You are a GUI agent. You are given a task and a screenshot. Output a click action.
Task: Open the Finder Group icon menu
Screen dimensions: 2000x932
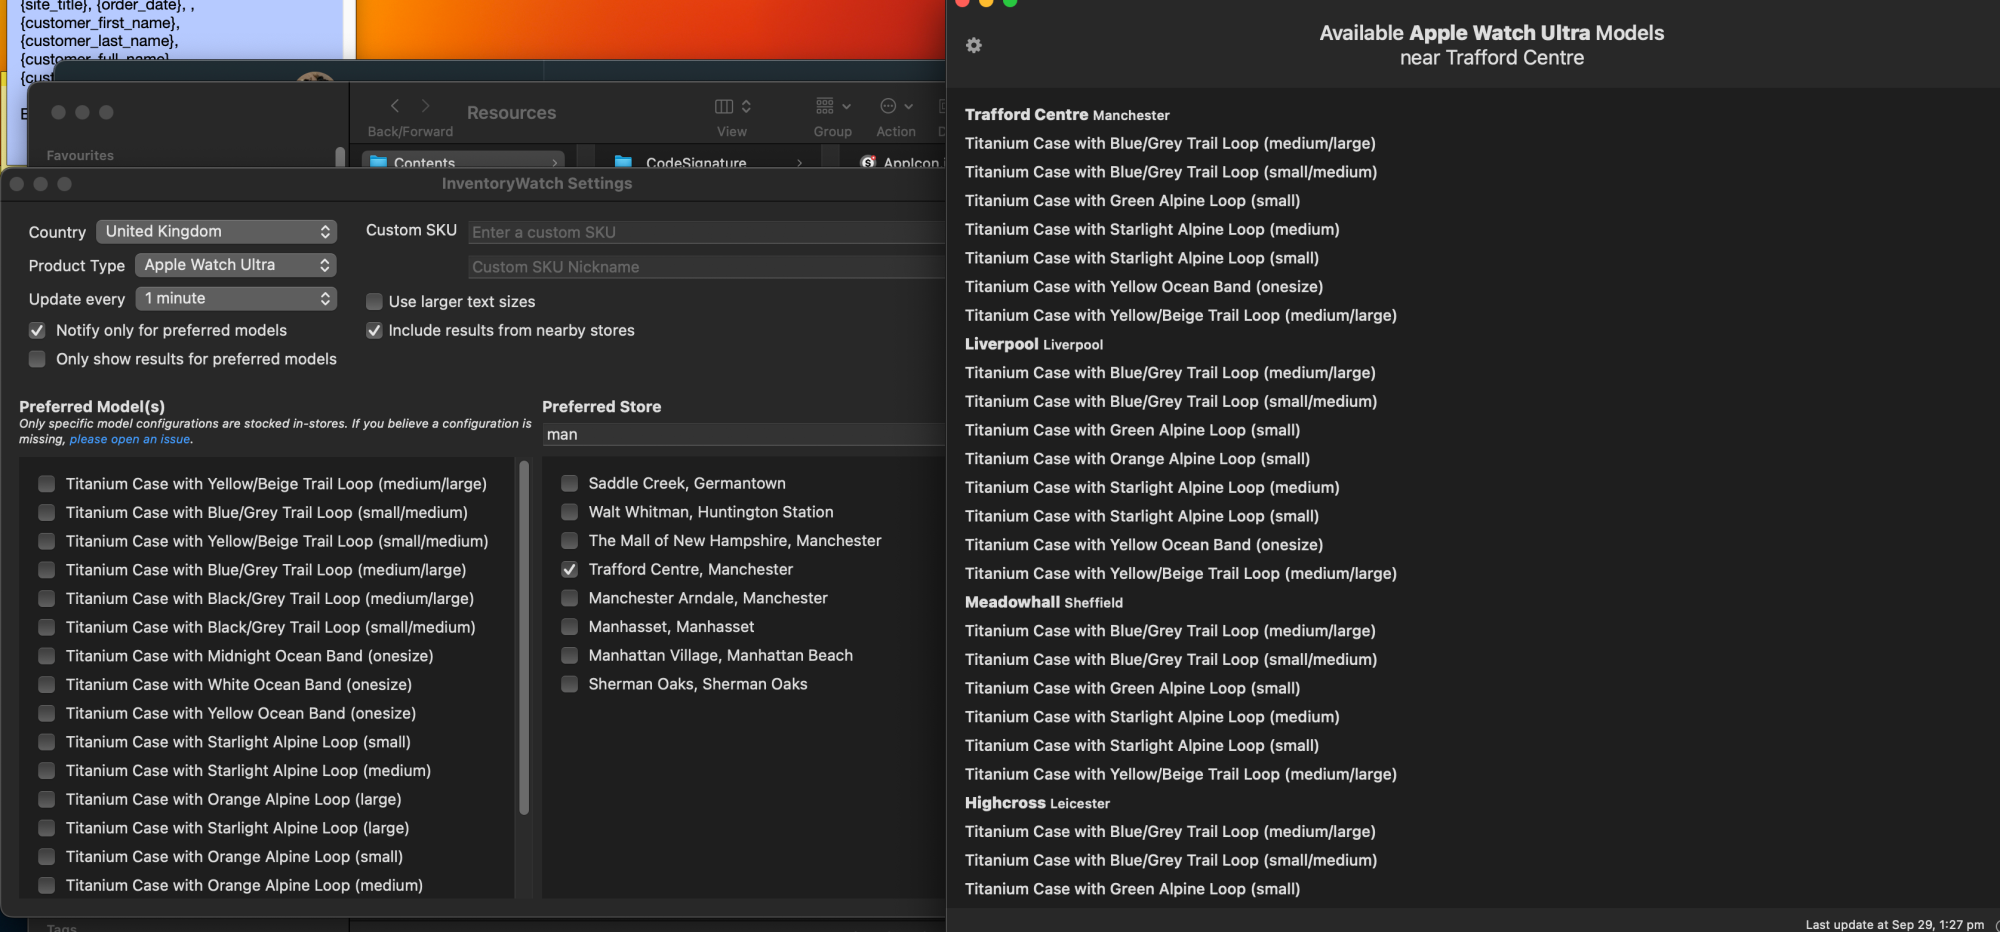[x=833, y=106]
